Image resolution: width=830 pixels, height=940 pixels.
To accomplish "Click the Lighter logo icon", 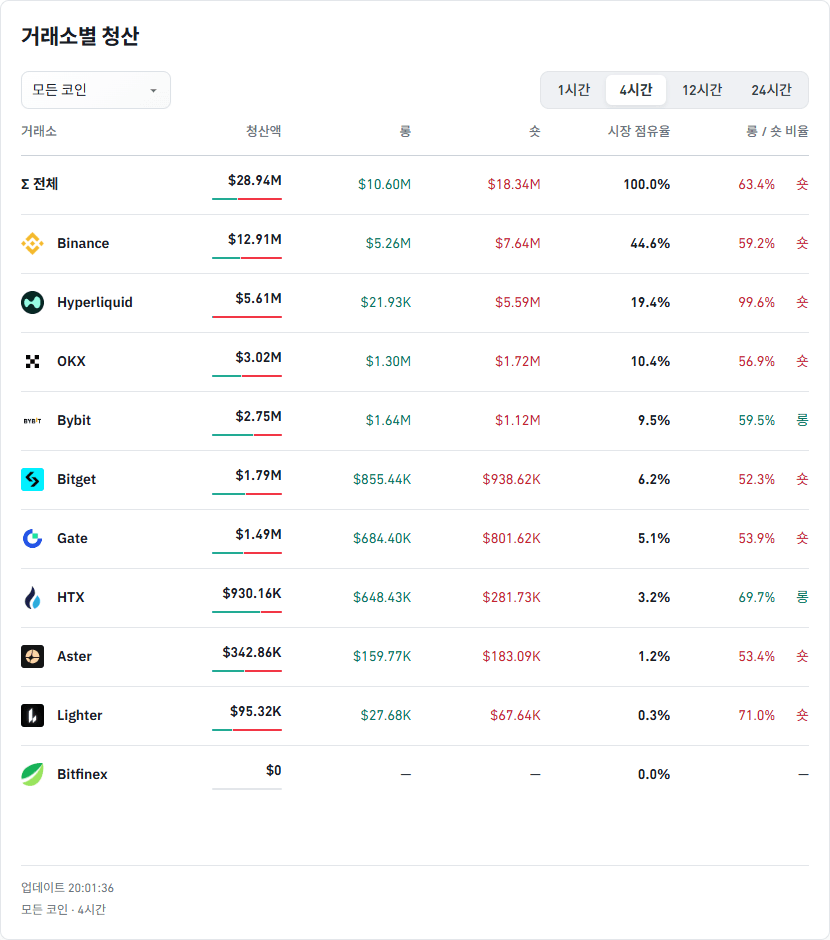I will (x=32, y=715).
